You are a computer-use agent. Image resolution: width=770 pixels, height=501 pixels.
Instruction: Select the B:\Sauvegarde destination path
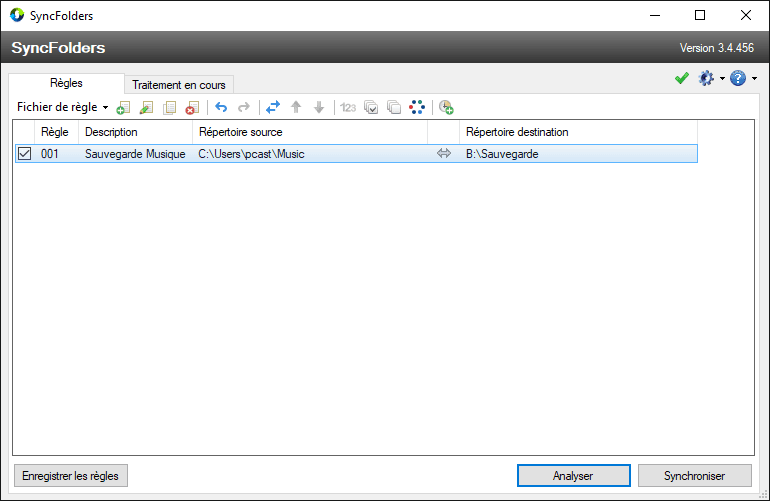502,154
